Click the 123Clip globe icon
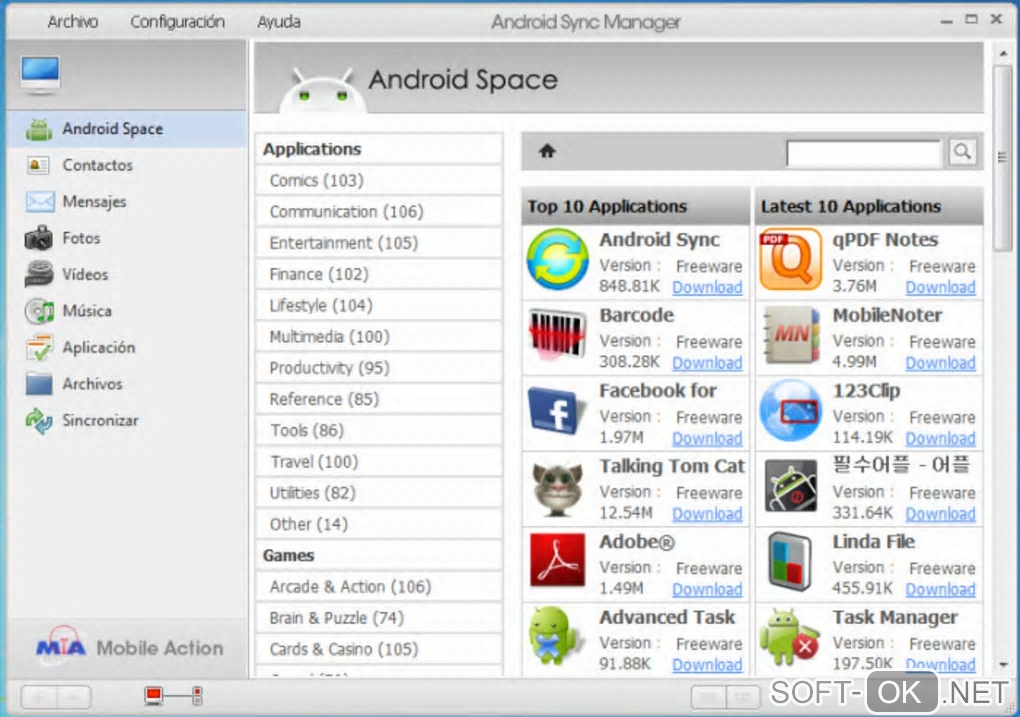Image resolution: width=1020 pixels, height=717 pixels. pyautogui.click(x=790, y=411)
